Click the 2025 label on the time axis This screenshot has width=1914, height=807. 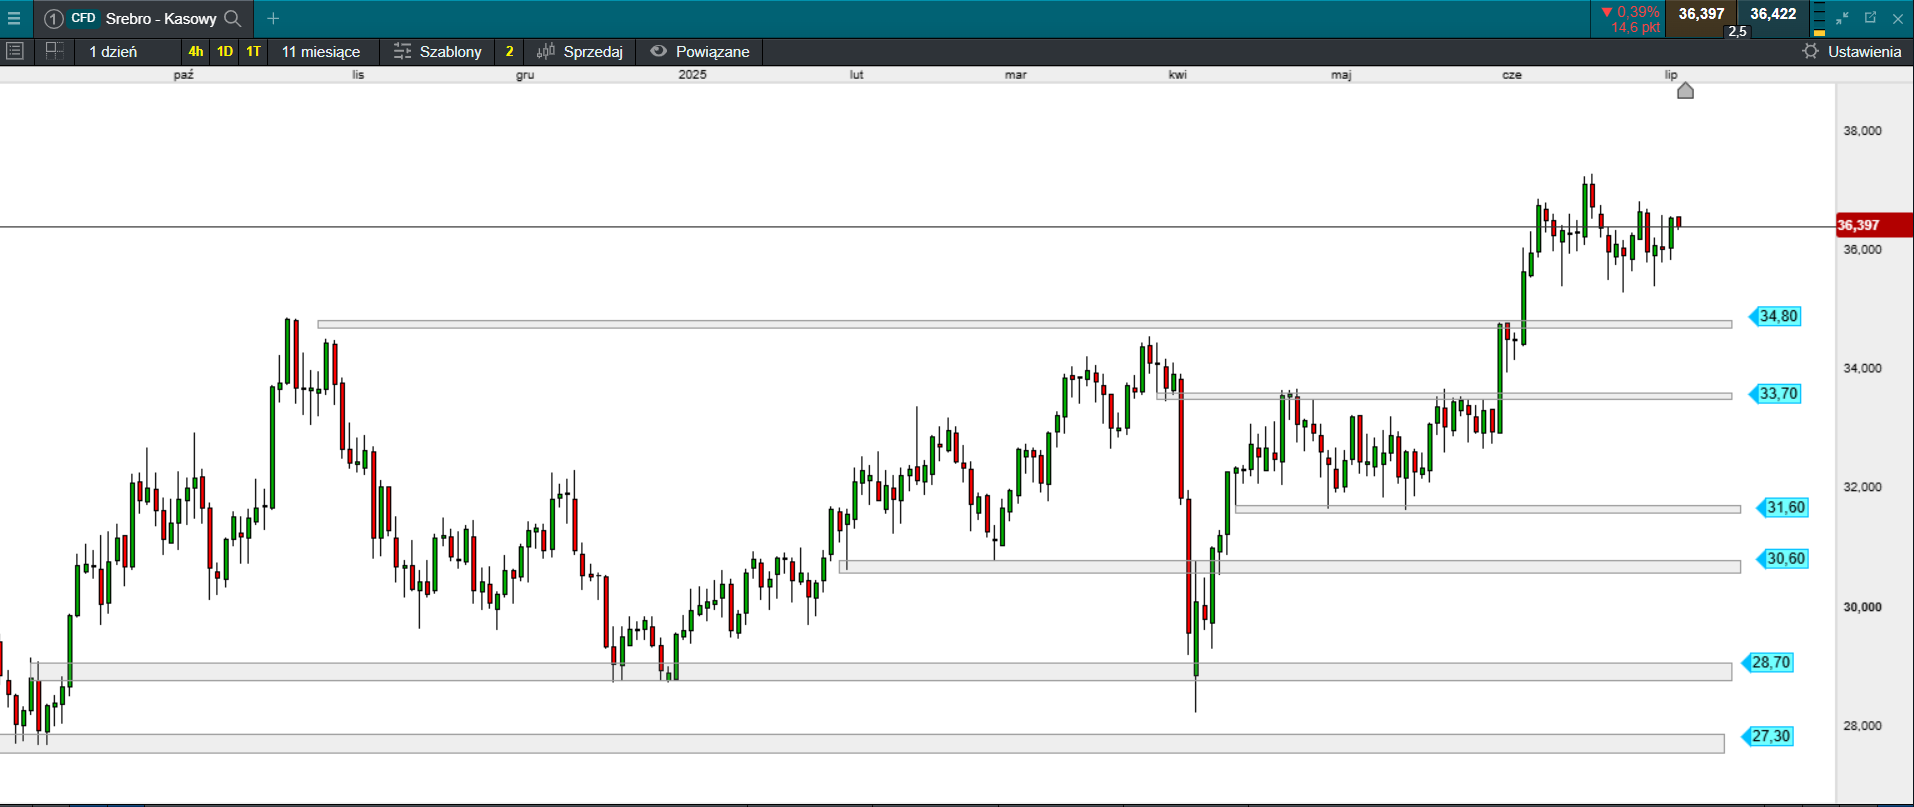pos(692,75)
